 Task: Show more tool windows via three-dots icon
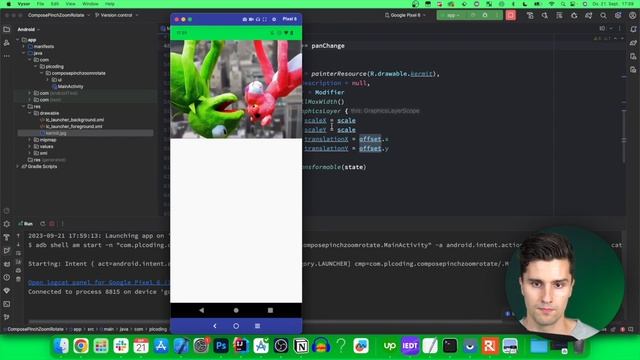7,56
